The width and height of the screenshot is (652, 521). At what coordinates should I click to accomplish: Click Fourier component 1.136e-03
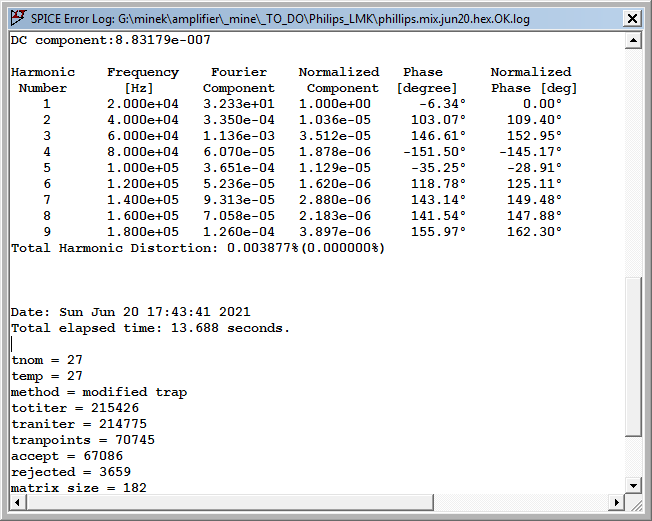click(x=239, y=136)
